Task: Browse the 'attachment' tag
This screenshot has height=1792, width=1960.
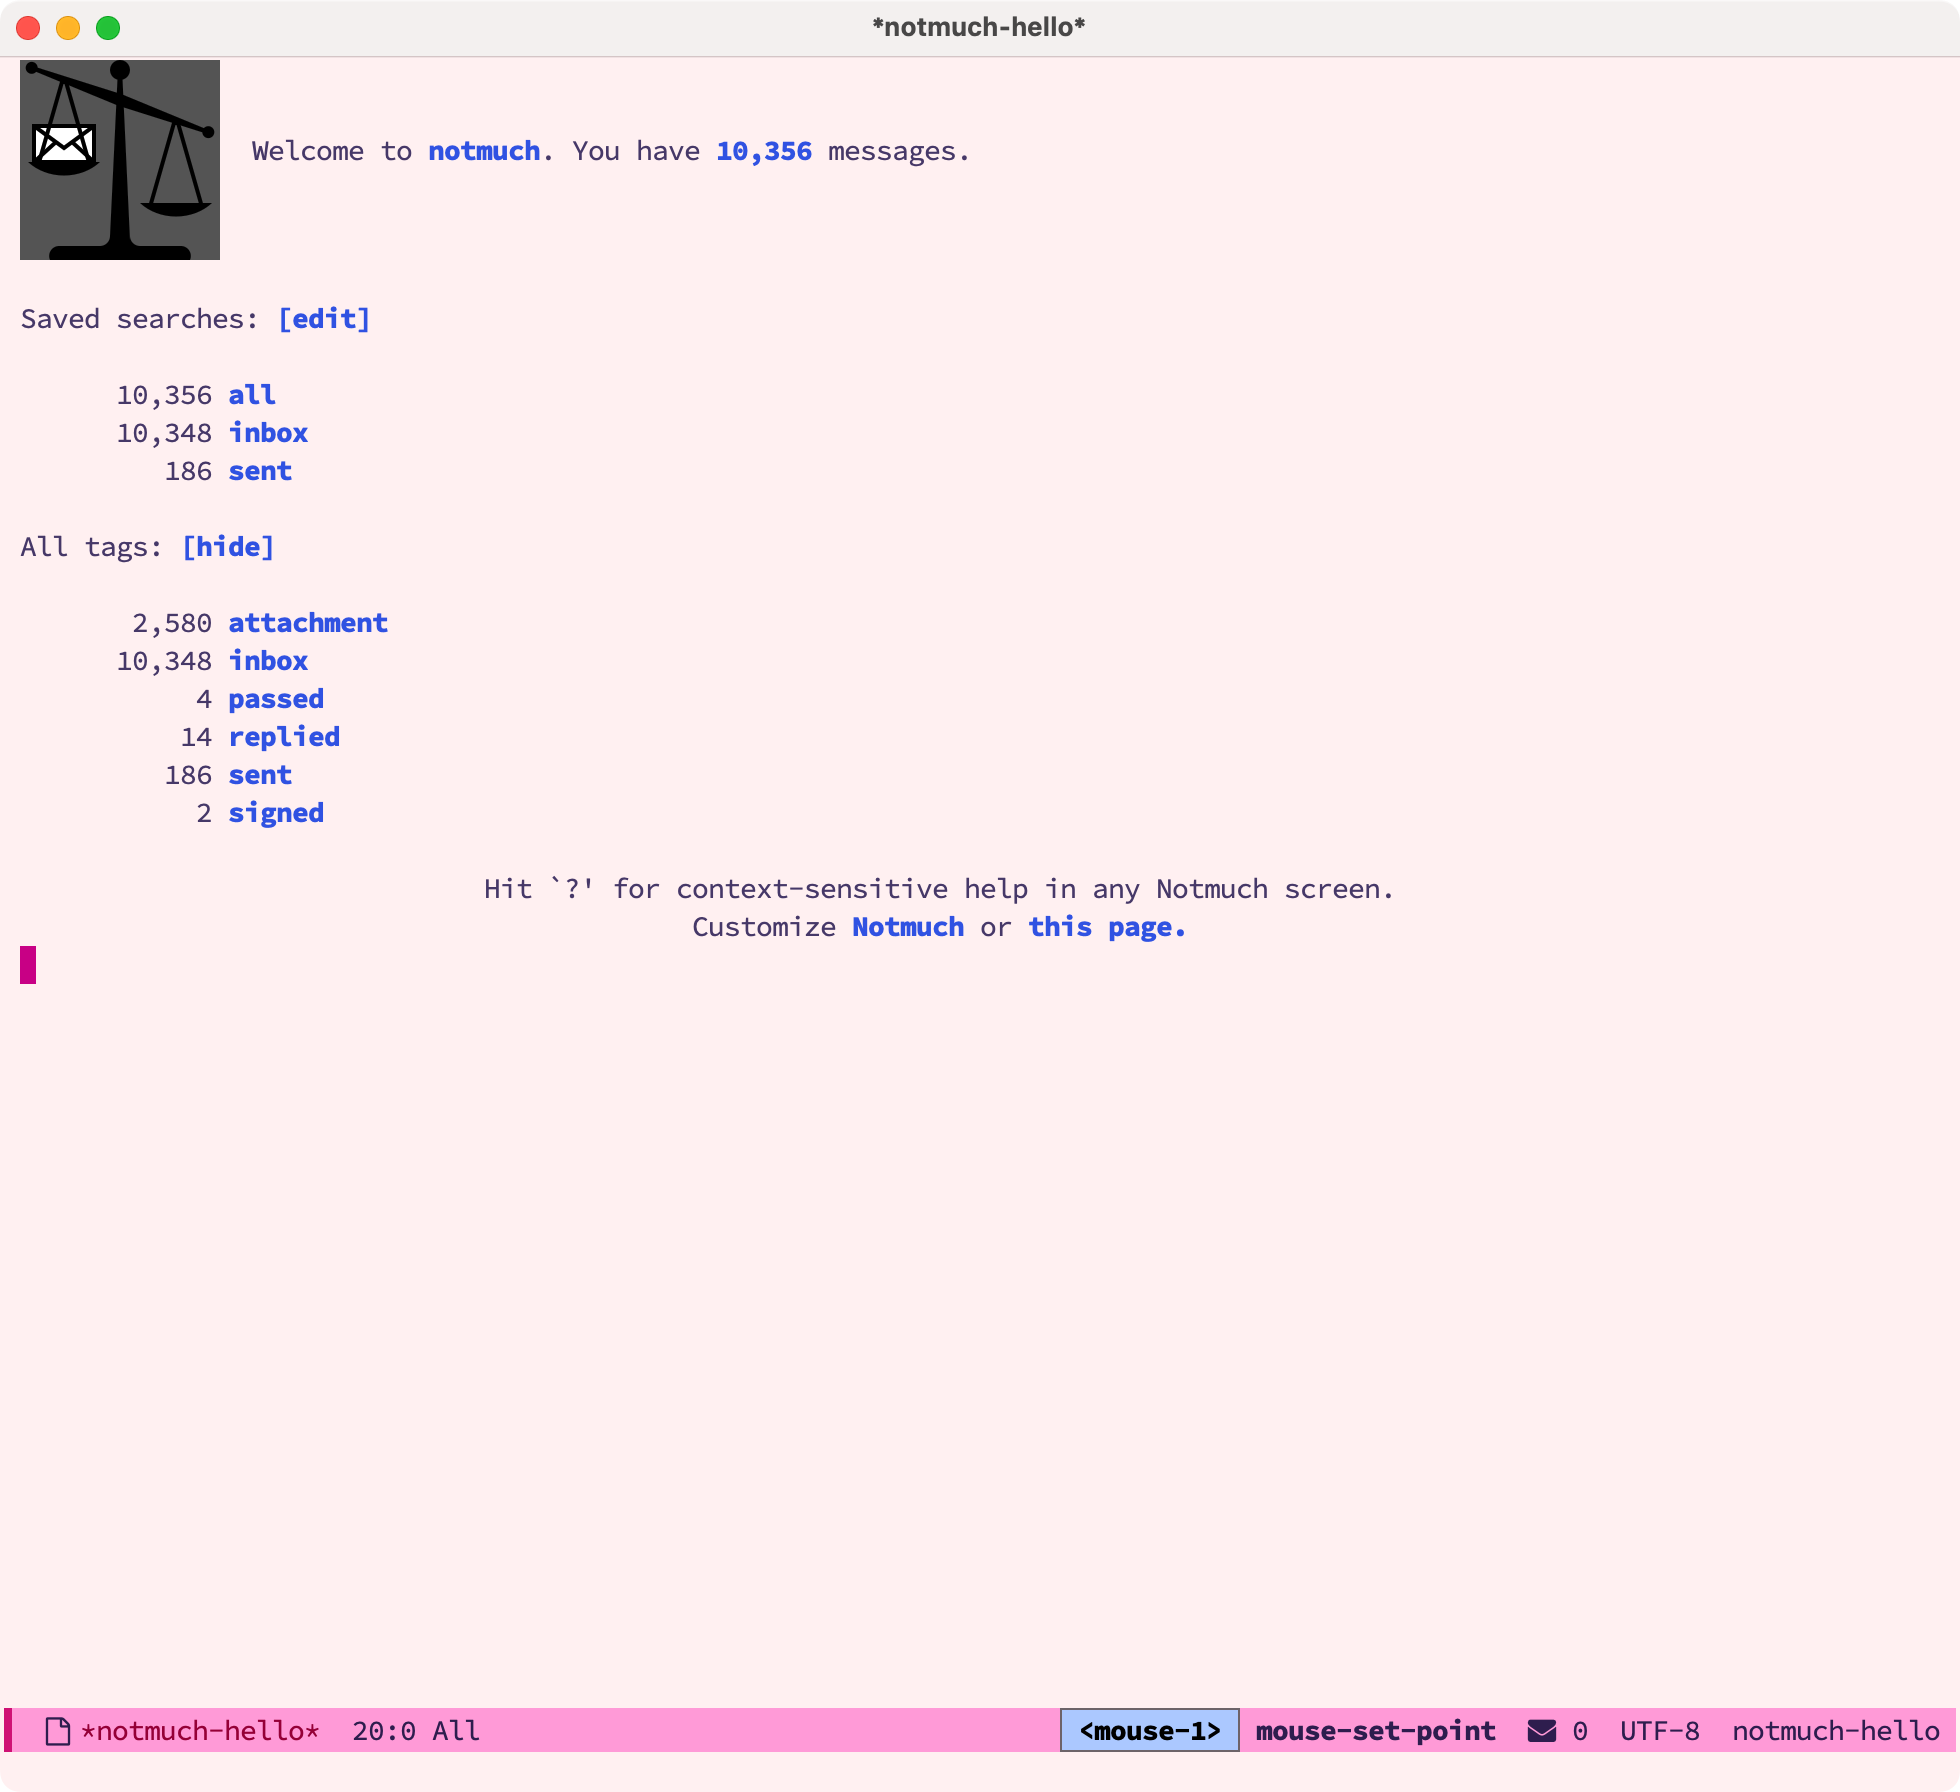Action: (308, 623)
